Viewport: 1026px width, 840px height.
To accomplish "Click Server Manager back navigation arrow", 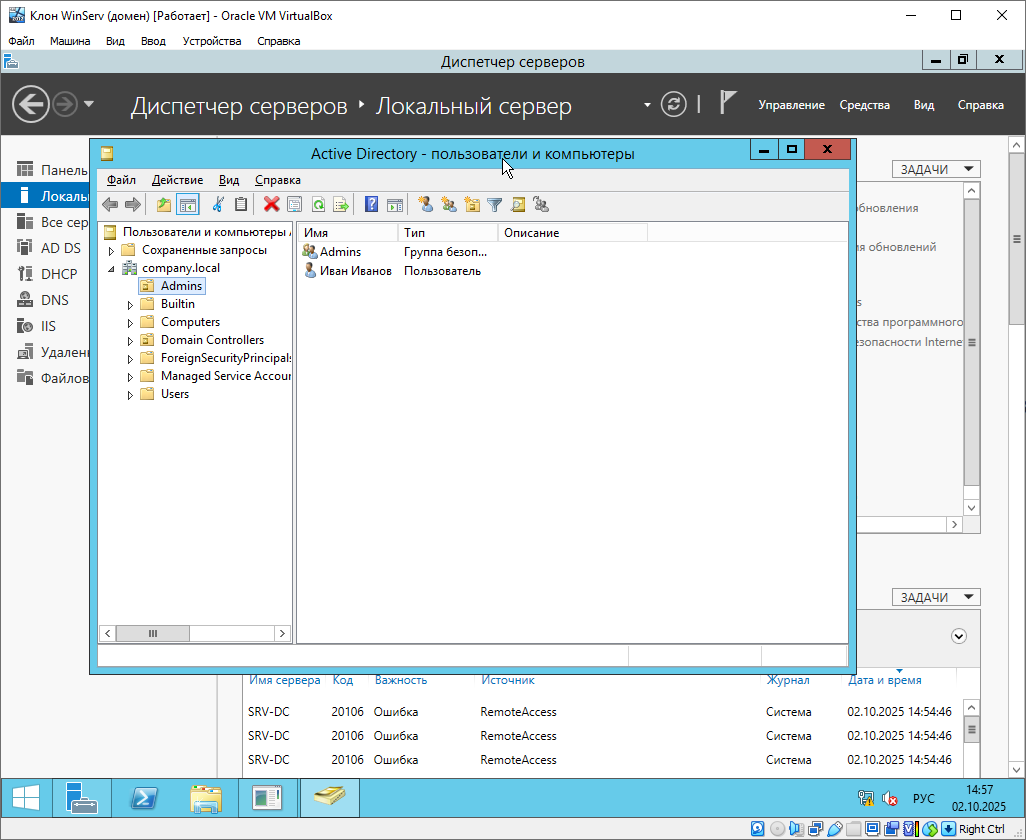I will 31,104.
